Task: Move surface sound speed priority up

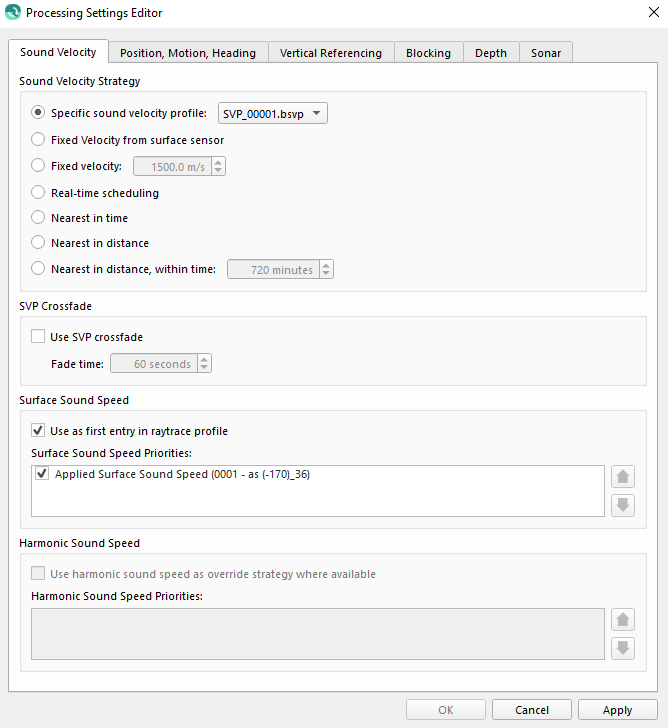Action: pyautogui.click(x=623, y=477)
